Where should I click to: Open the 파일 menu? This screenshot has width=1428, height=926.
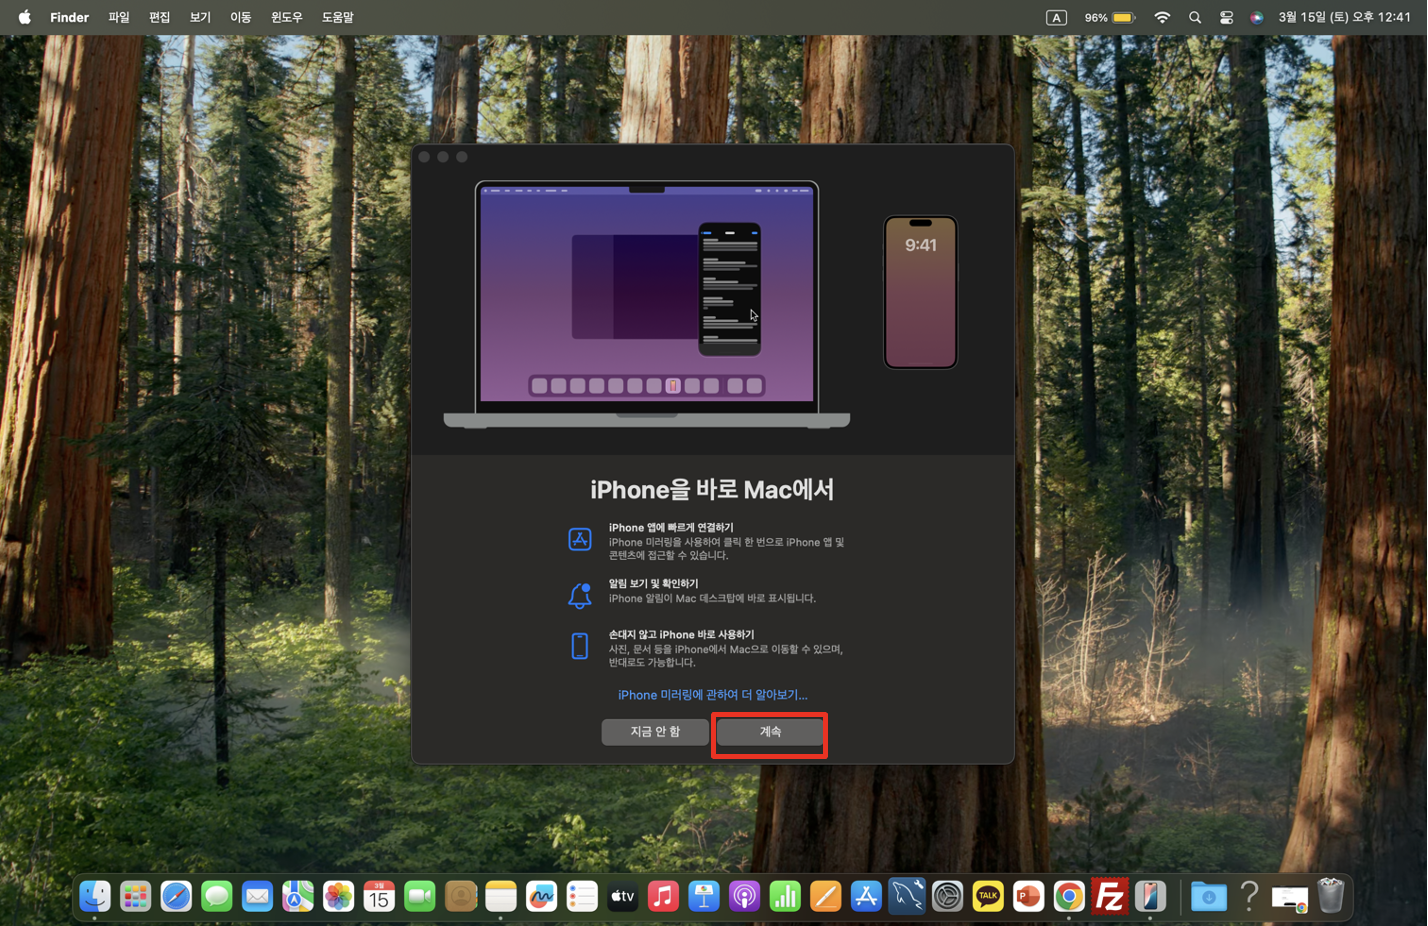point(119,17)
